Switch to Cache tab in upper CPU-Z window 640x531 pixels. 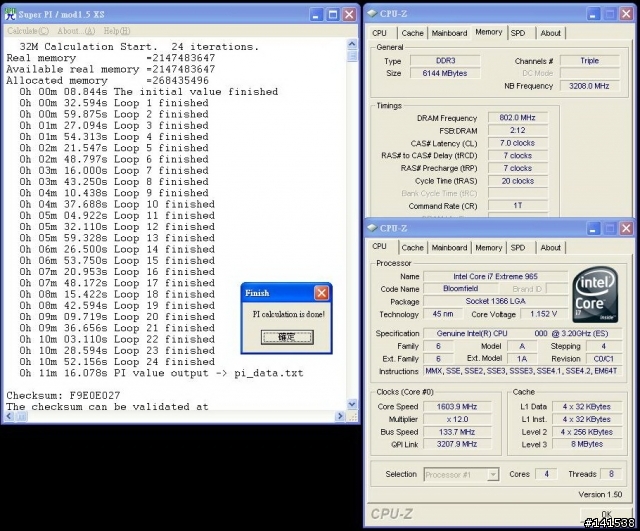tap(412, 33)
